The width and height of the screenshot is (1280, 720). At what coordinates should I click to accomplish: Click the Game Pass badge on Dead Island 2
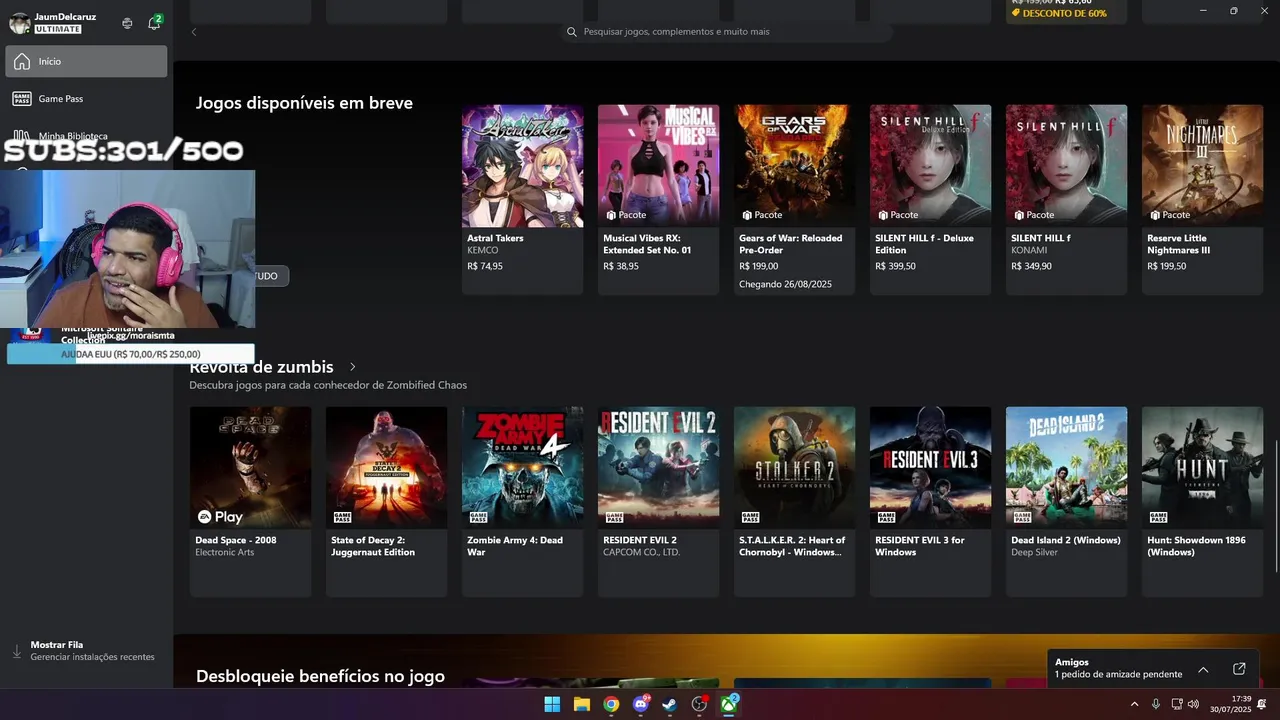(1022, 517)
